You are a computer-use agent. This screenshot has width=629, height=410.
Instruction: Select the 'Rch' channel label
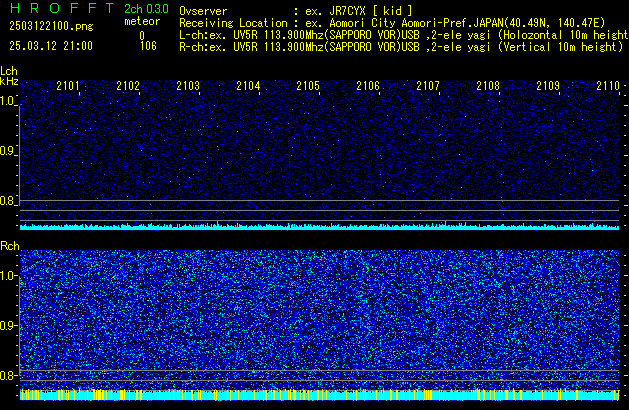click(10, 246)
